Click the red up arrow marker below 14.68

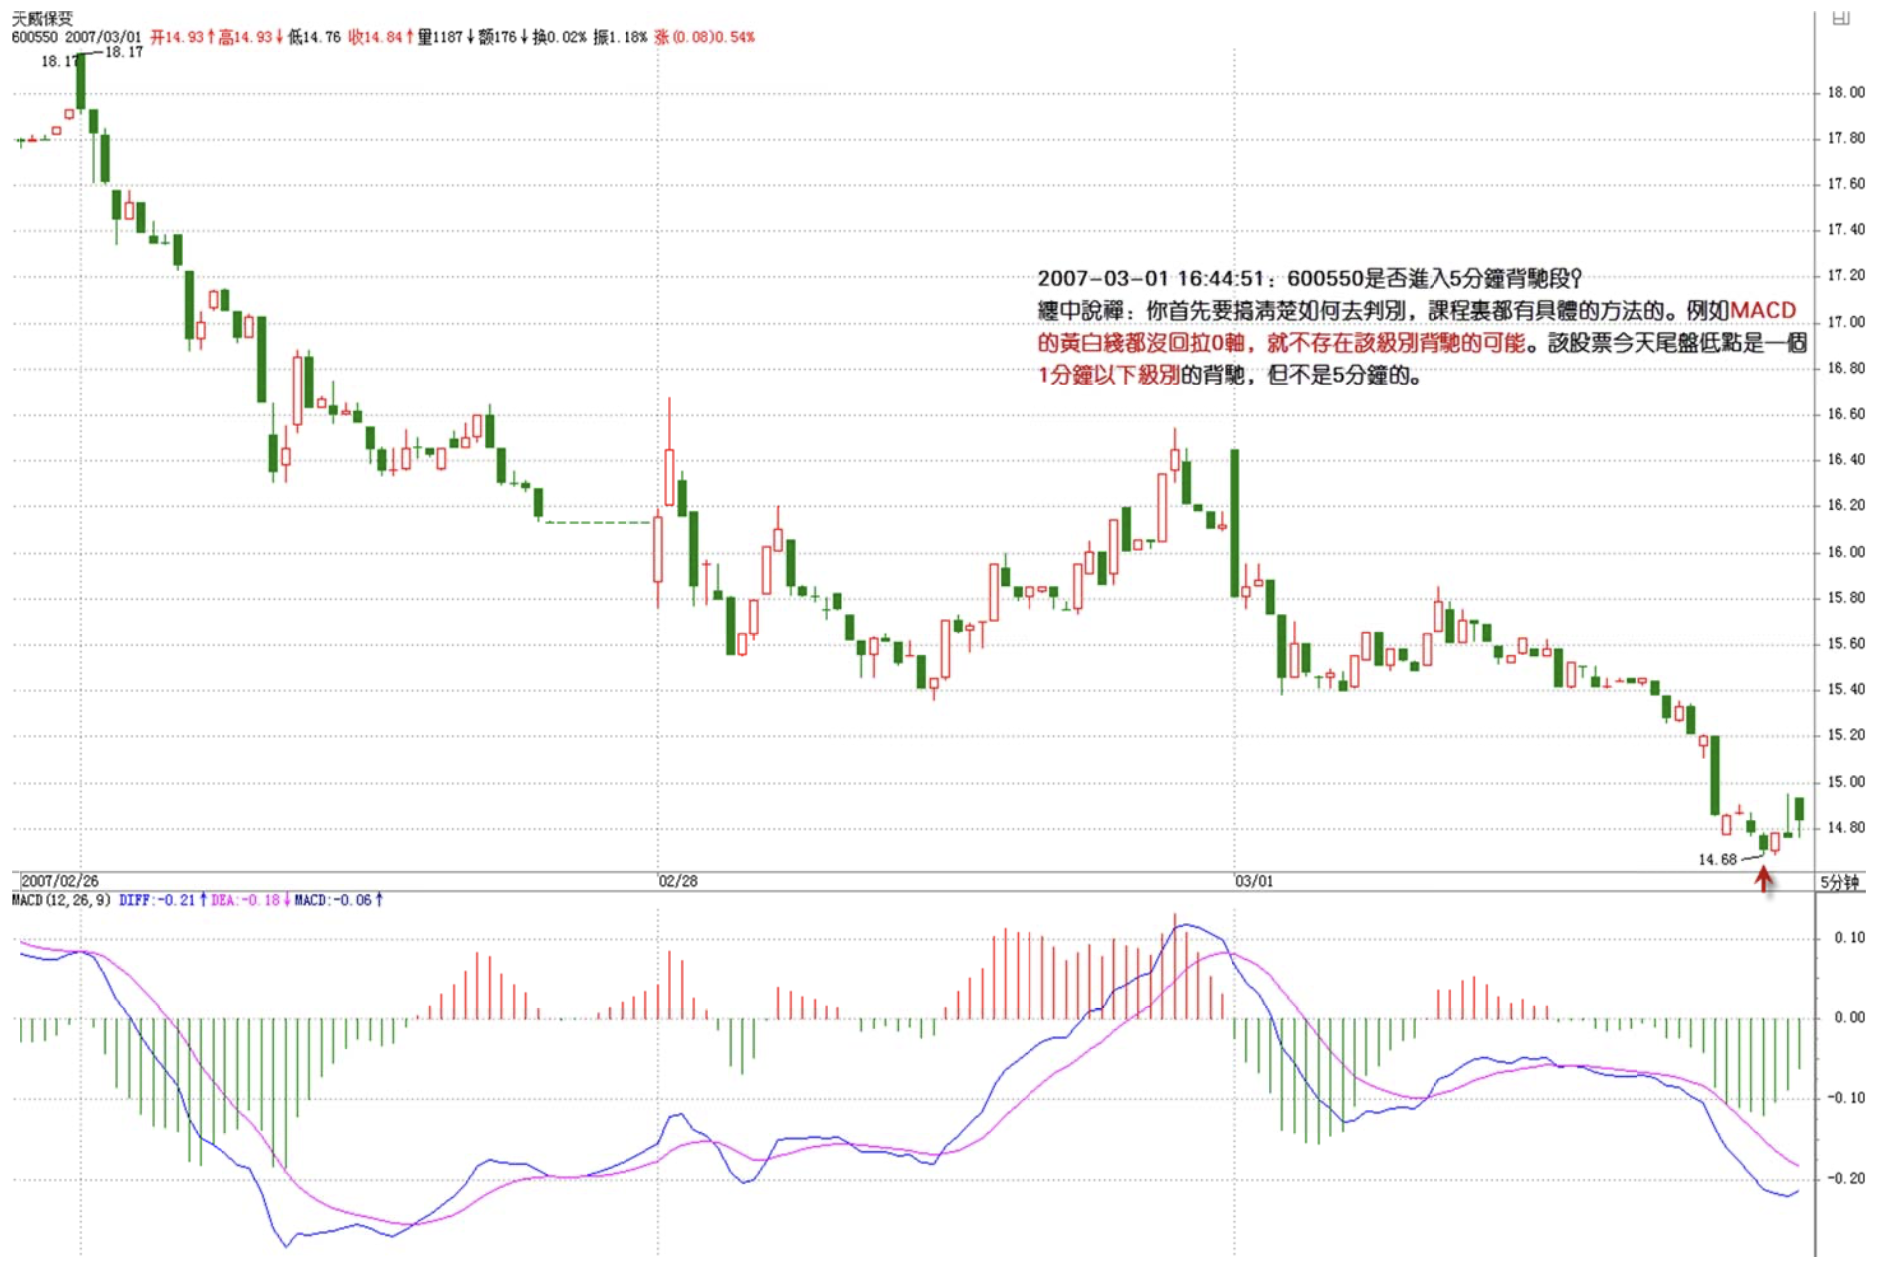click(x=1764, y=879)
